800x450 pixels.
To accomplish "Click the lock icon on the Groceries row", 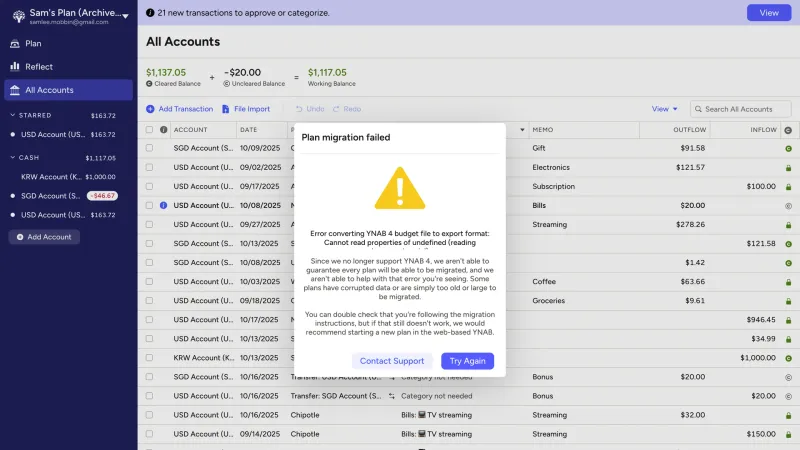I will click(x=788, y=301).
